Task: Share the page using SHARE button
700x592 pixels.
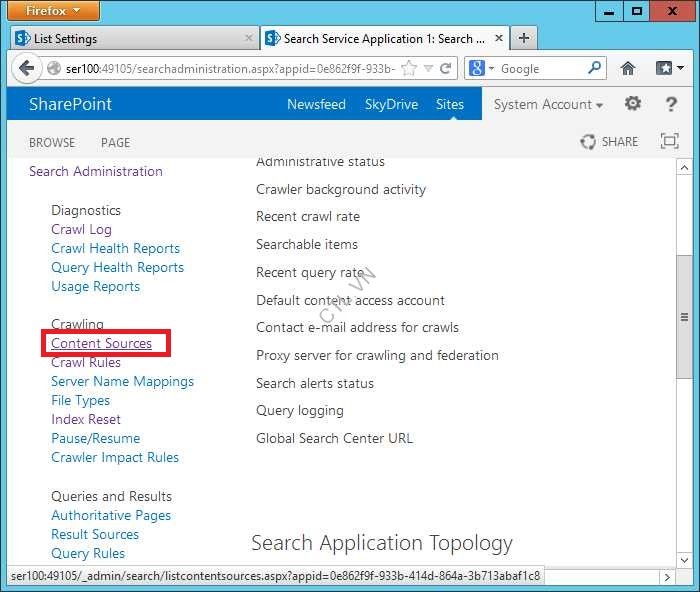Action: [609, 142]
